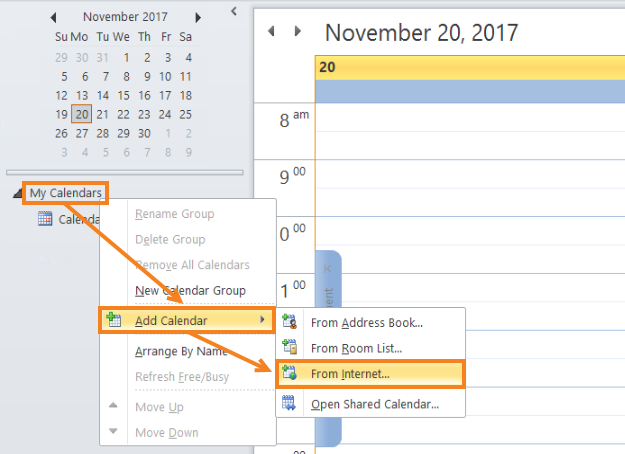Go to previous month in mini calendar
Image resolution: width=625 pixels, height=454 pixels.
[53, 18]
